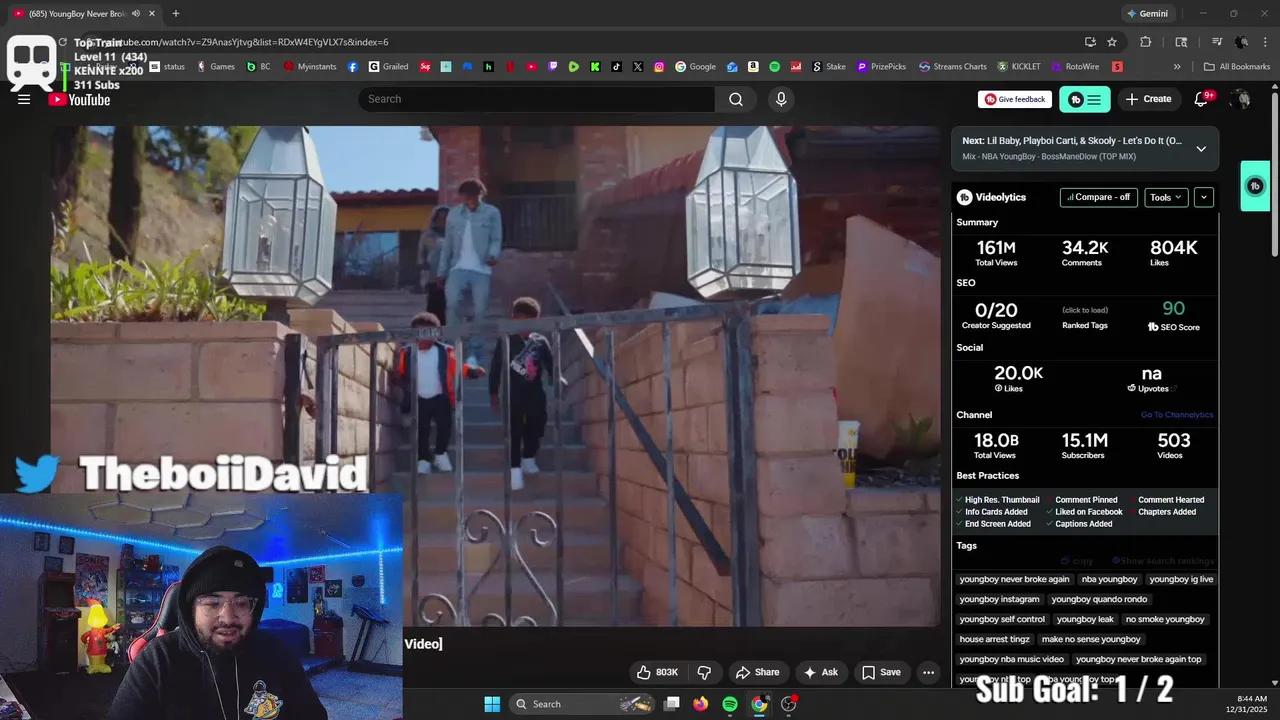Click the page vertical scrollbar
The width and height of the screenshot is (1280, 720).
point(1274,175)
